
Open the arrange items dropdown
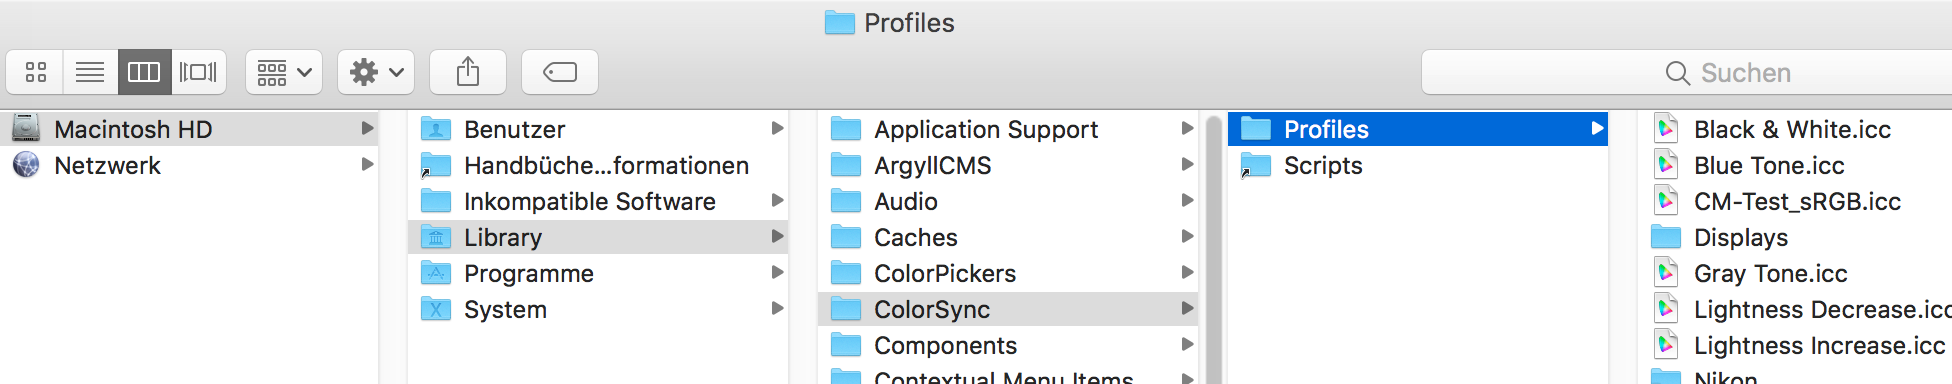pos(284,72)
